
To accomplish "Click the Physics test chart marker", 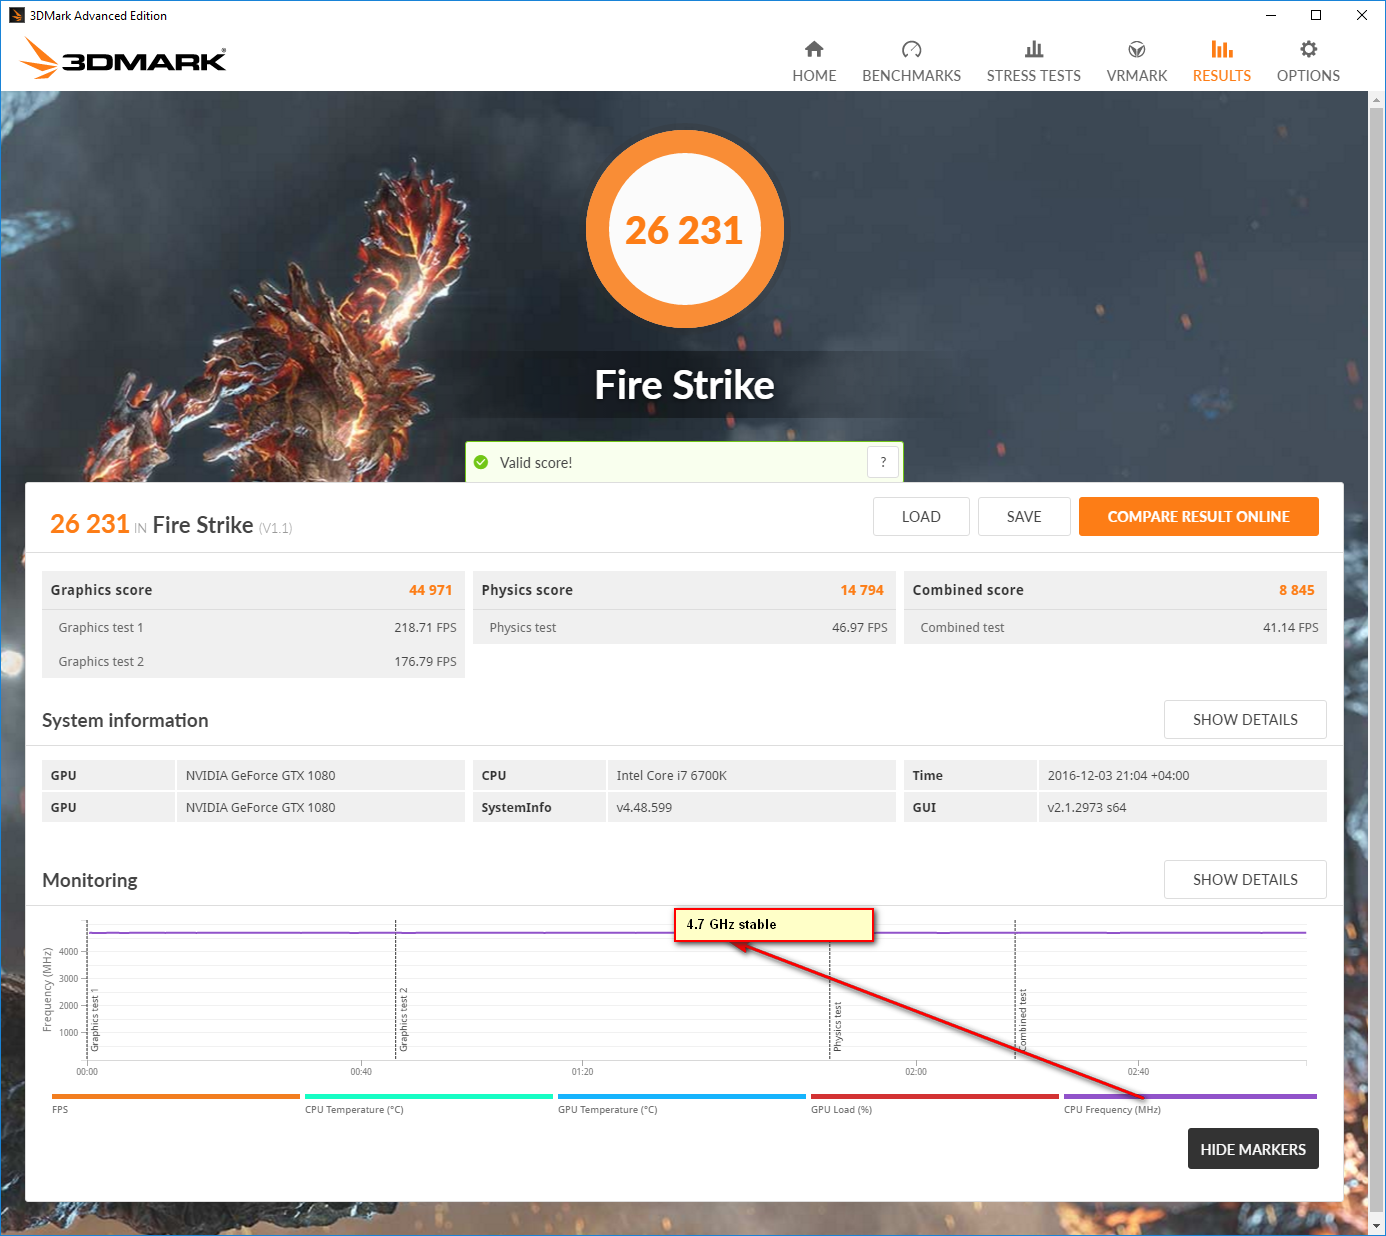I will pos(838,1026).
